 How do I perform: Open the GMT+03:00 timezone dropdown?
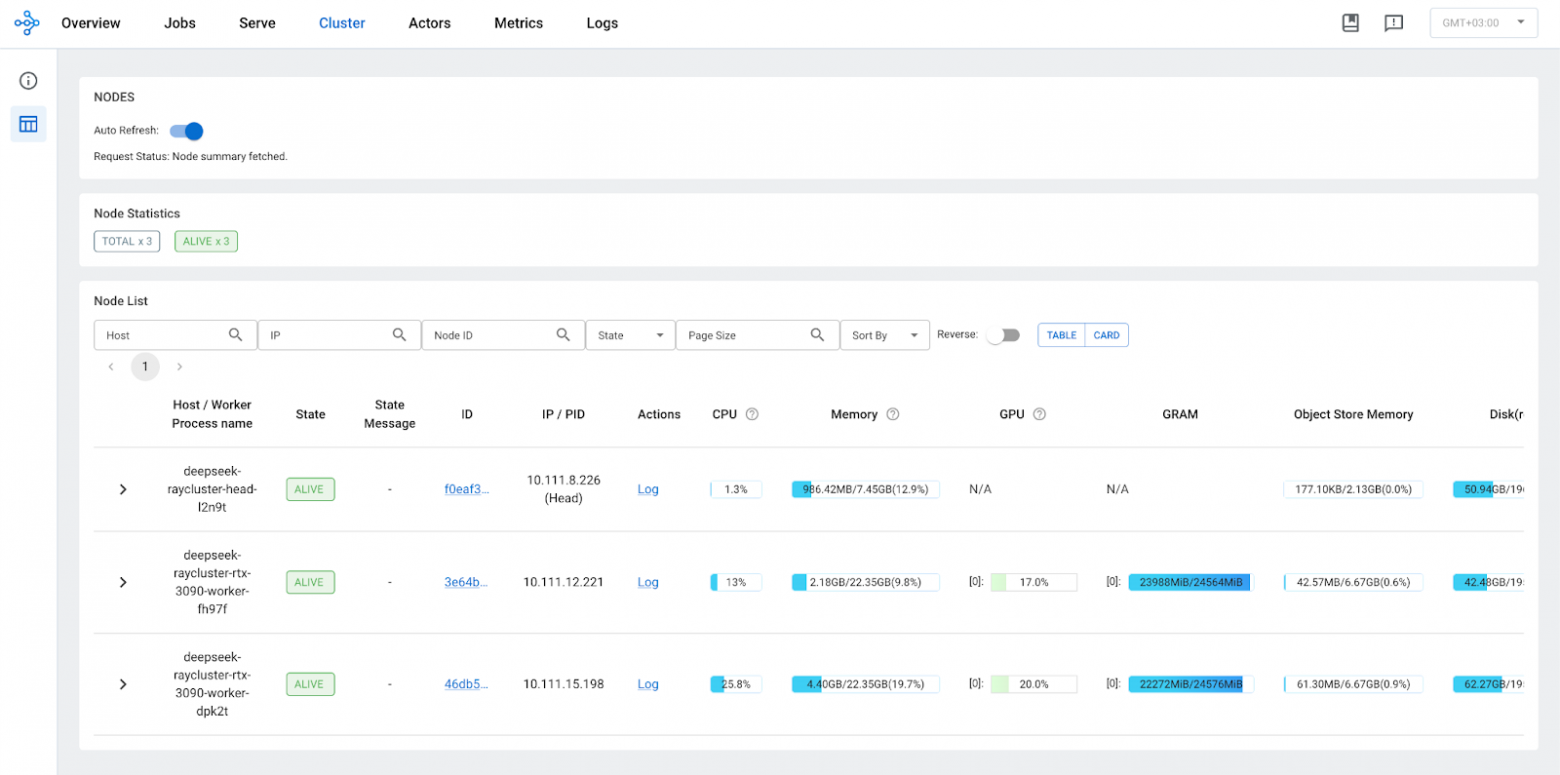(x=1483, y=22)
